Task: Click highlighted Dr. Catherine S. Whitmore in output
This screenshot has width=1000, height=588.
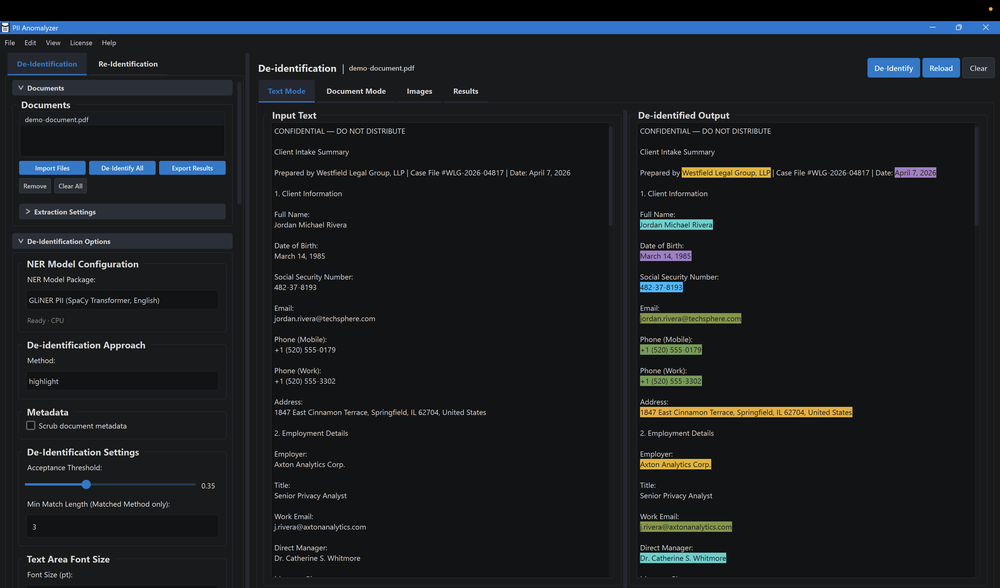Action: point(682,559)
